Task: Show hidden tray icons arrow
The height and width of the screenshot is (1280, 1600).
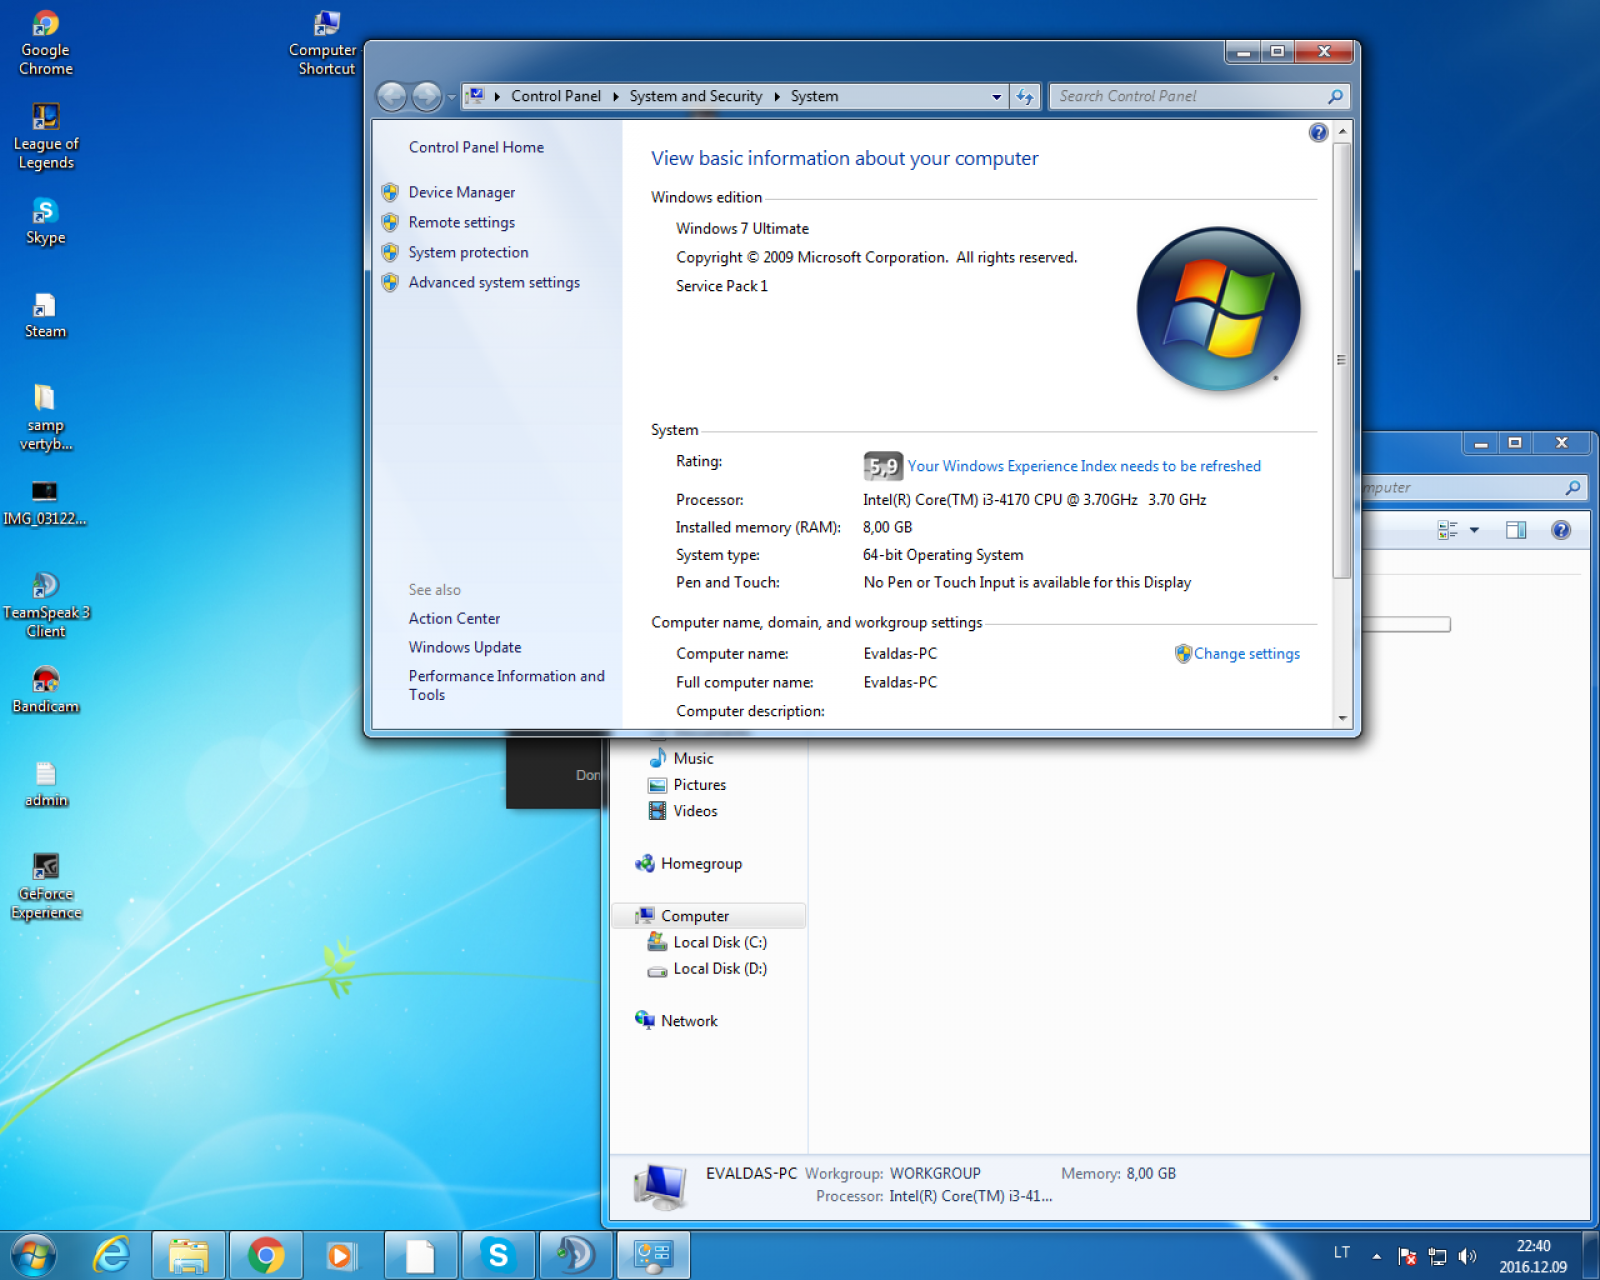Action: pos(1377,1256)
